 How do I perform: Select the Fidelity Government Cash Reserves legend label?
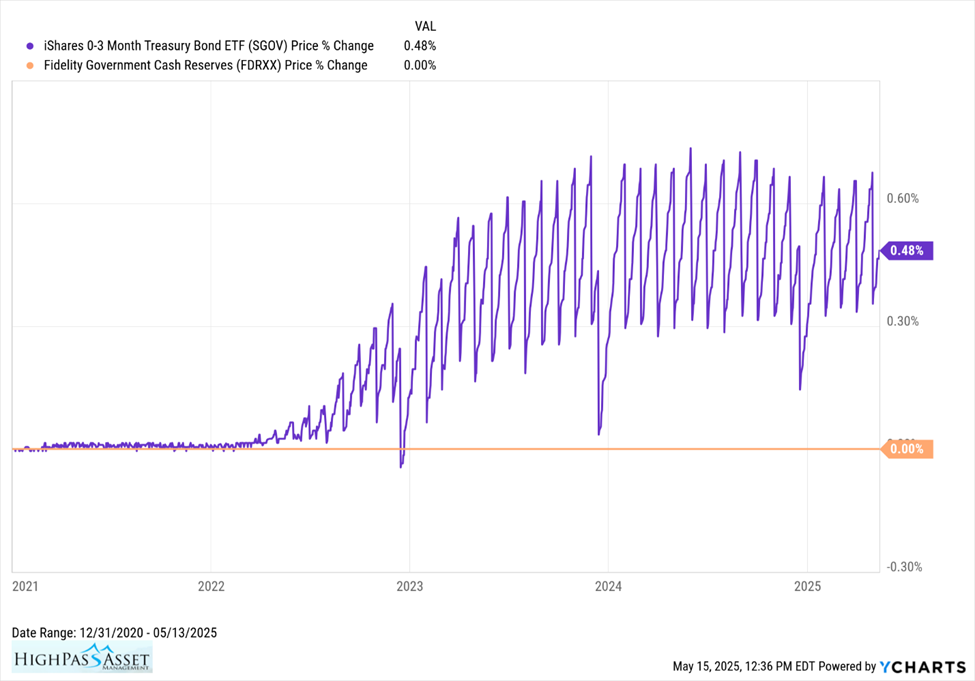(x=206, y=65)
